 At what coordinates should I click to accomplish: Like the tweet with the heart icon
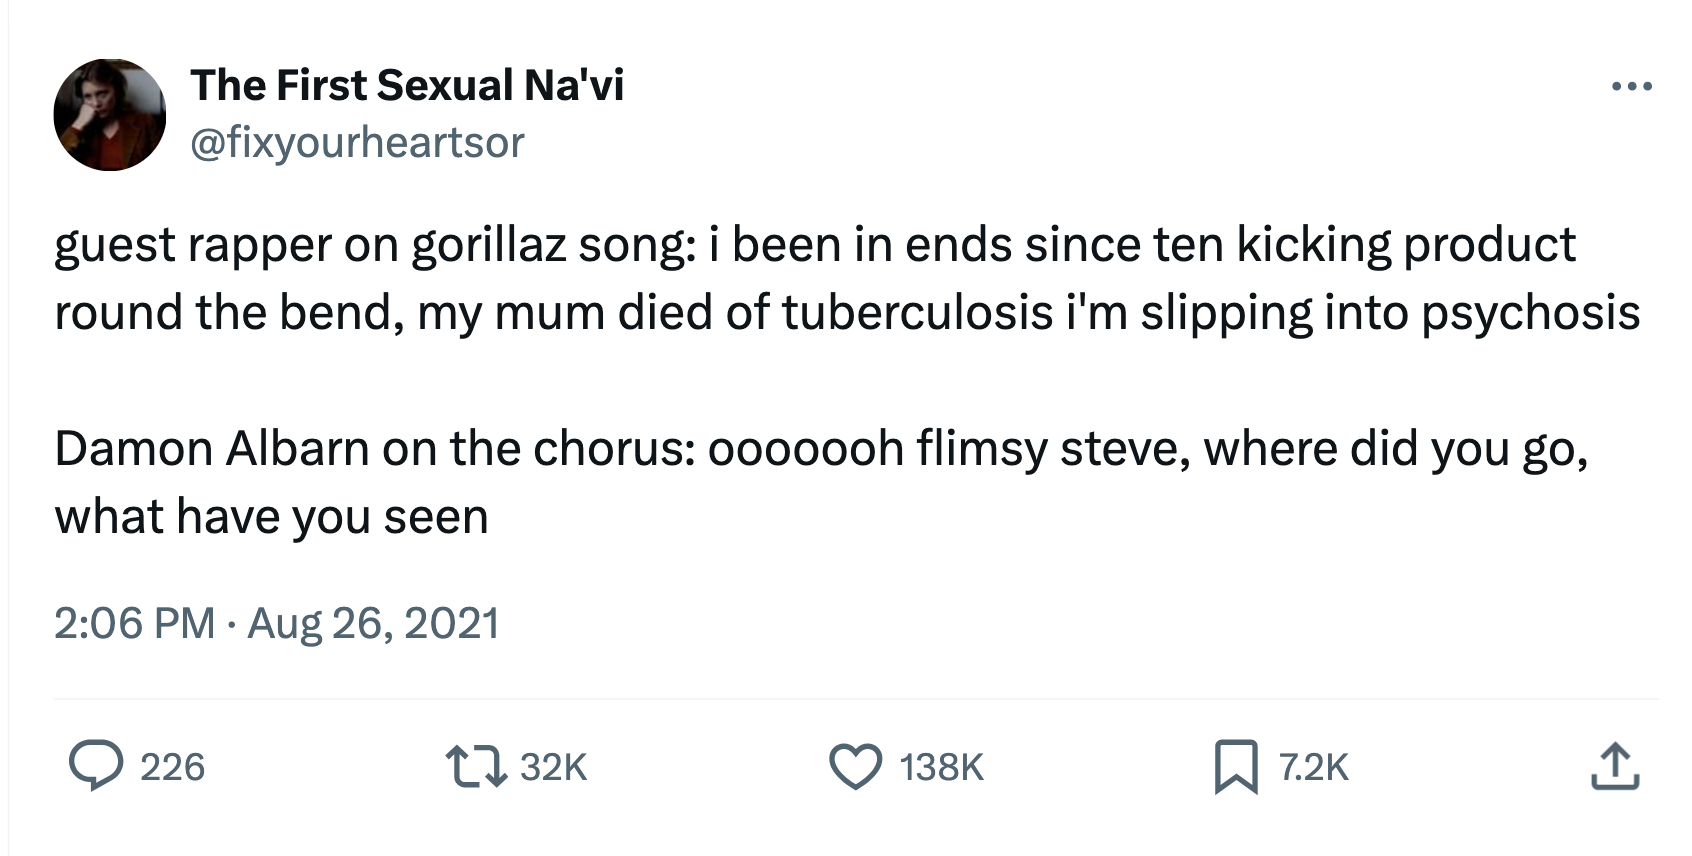tap(856, 767)
